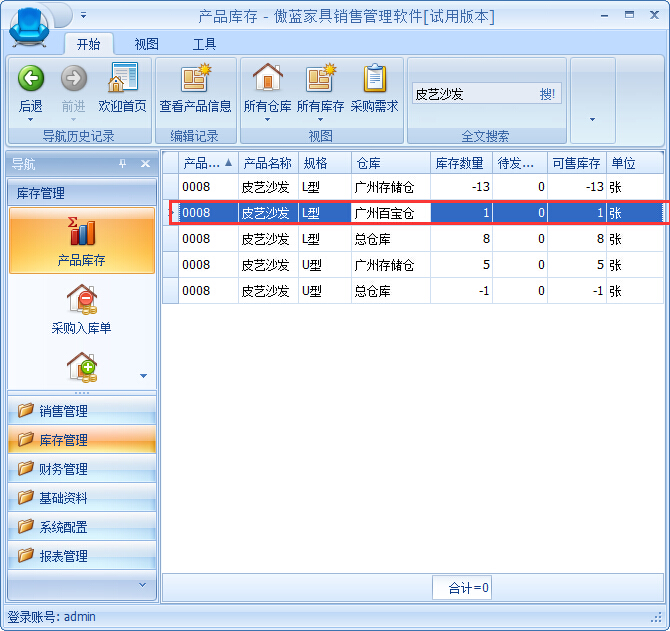Viewport: 670px width, 631px height.
Task: Switch to the 视图 ribbon tab
Action: tap(147, 44)
